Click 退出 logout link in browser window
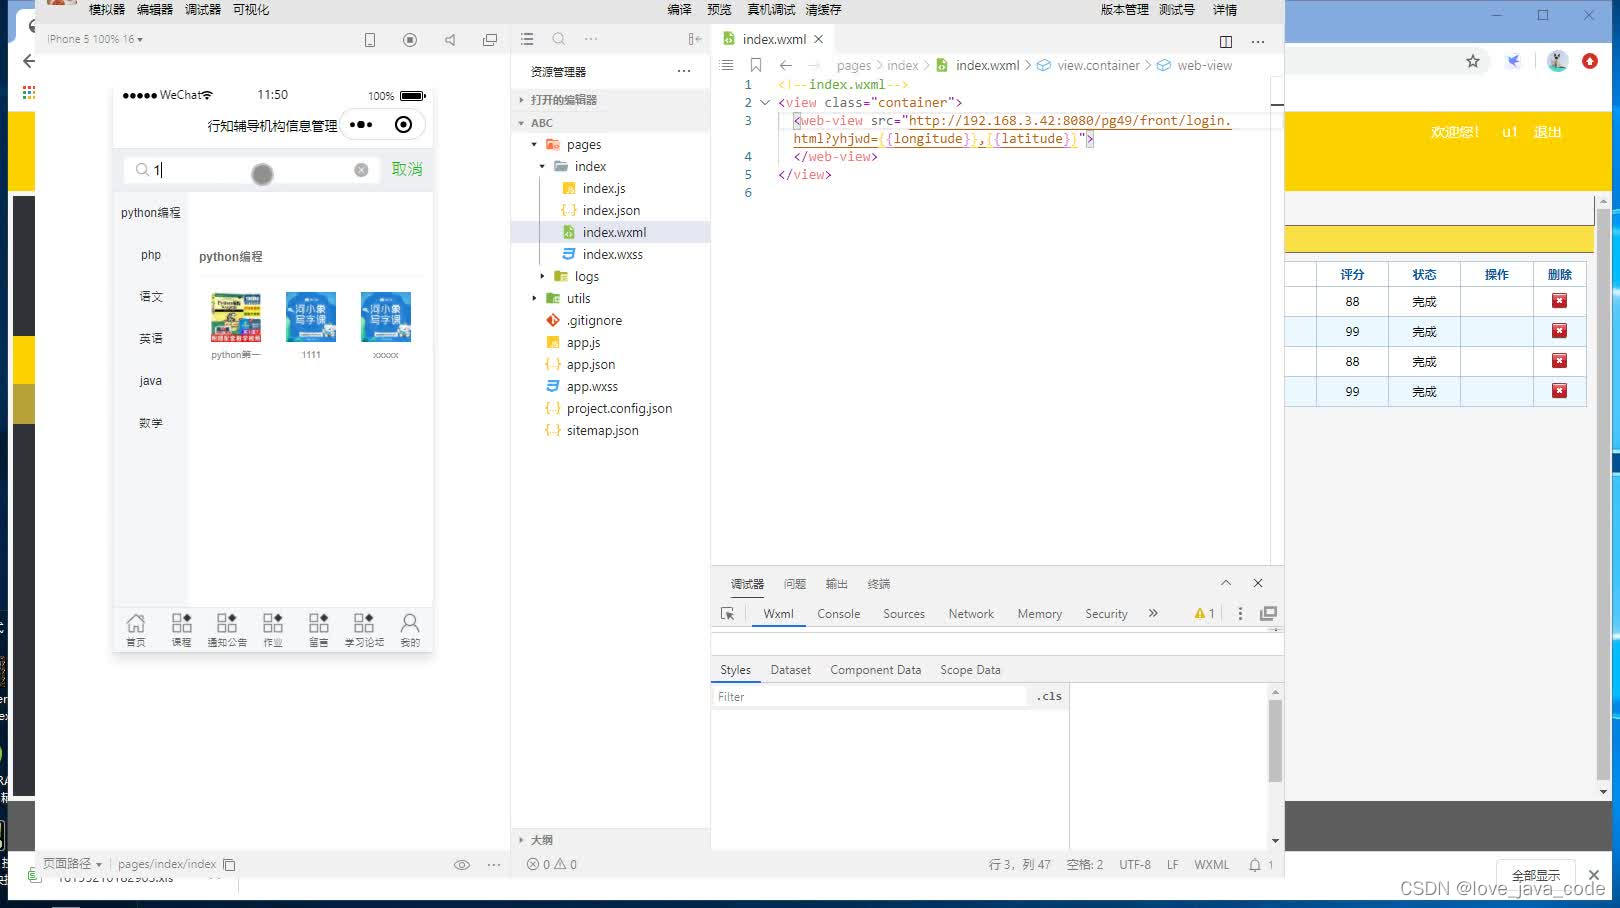 pyautogui.click(x=1547, y=132)
